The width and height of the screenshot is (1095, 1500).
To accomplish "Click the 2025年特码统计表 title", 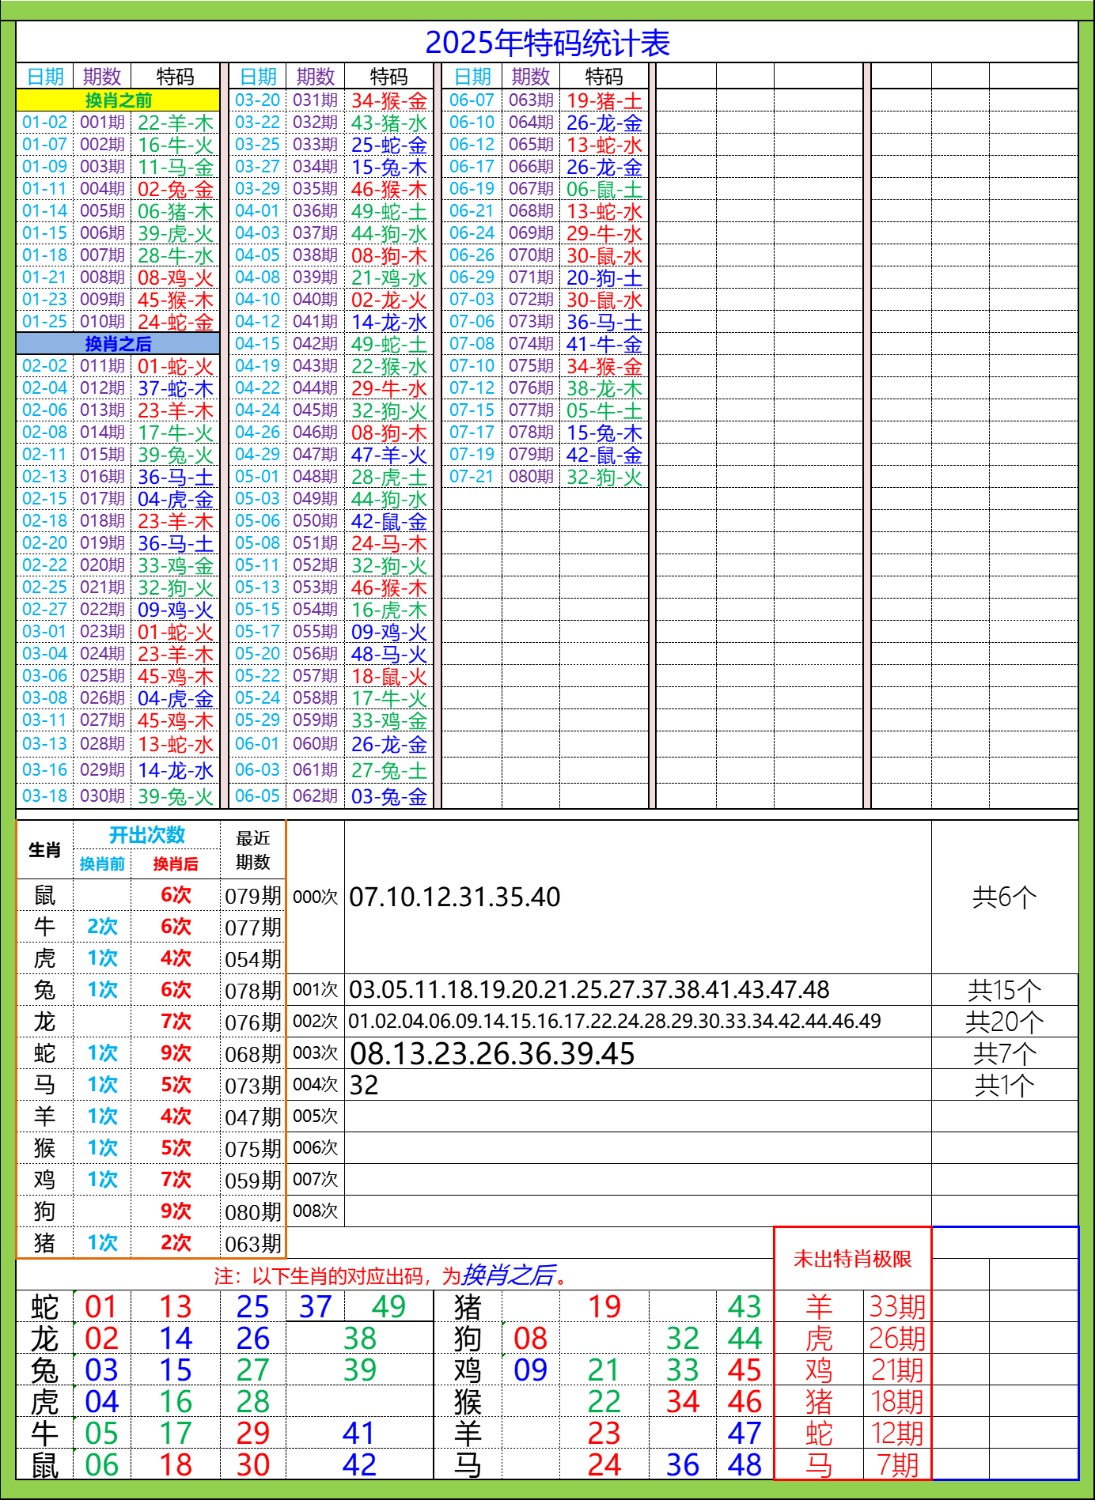I will pos(548,42).
